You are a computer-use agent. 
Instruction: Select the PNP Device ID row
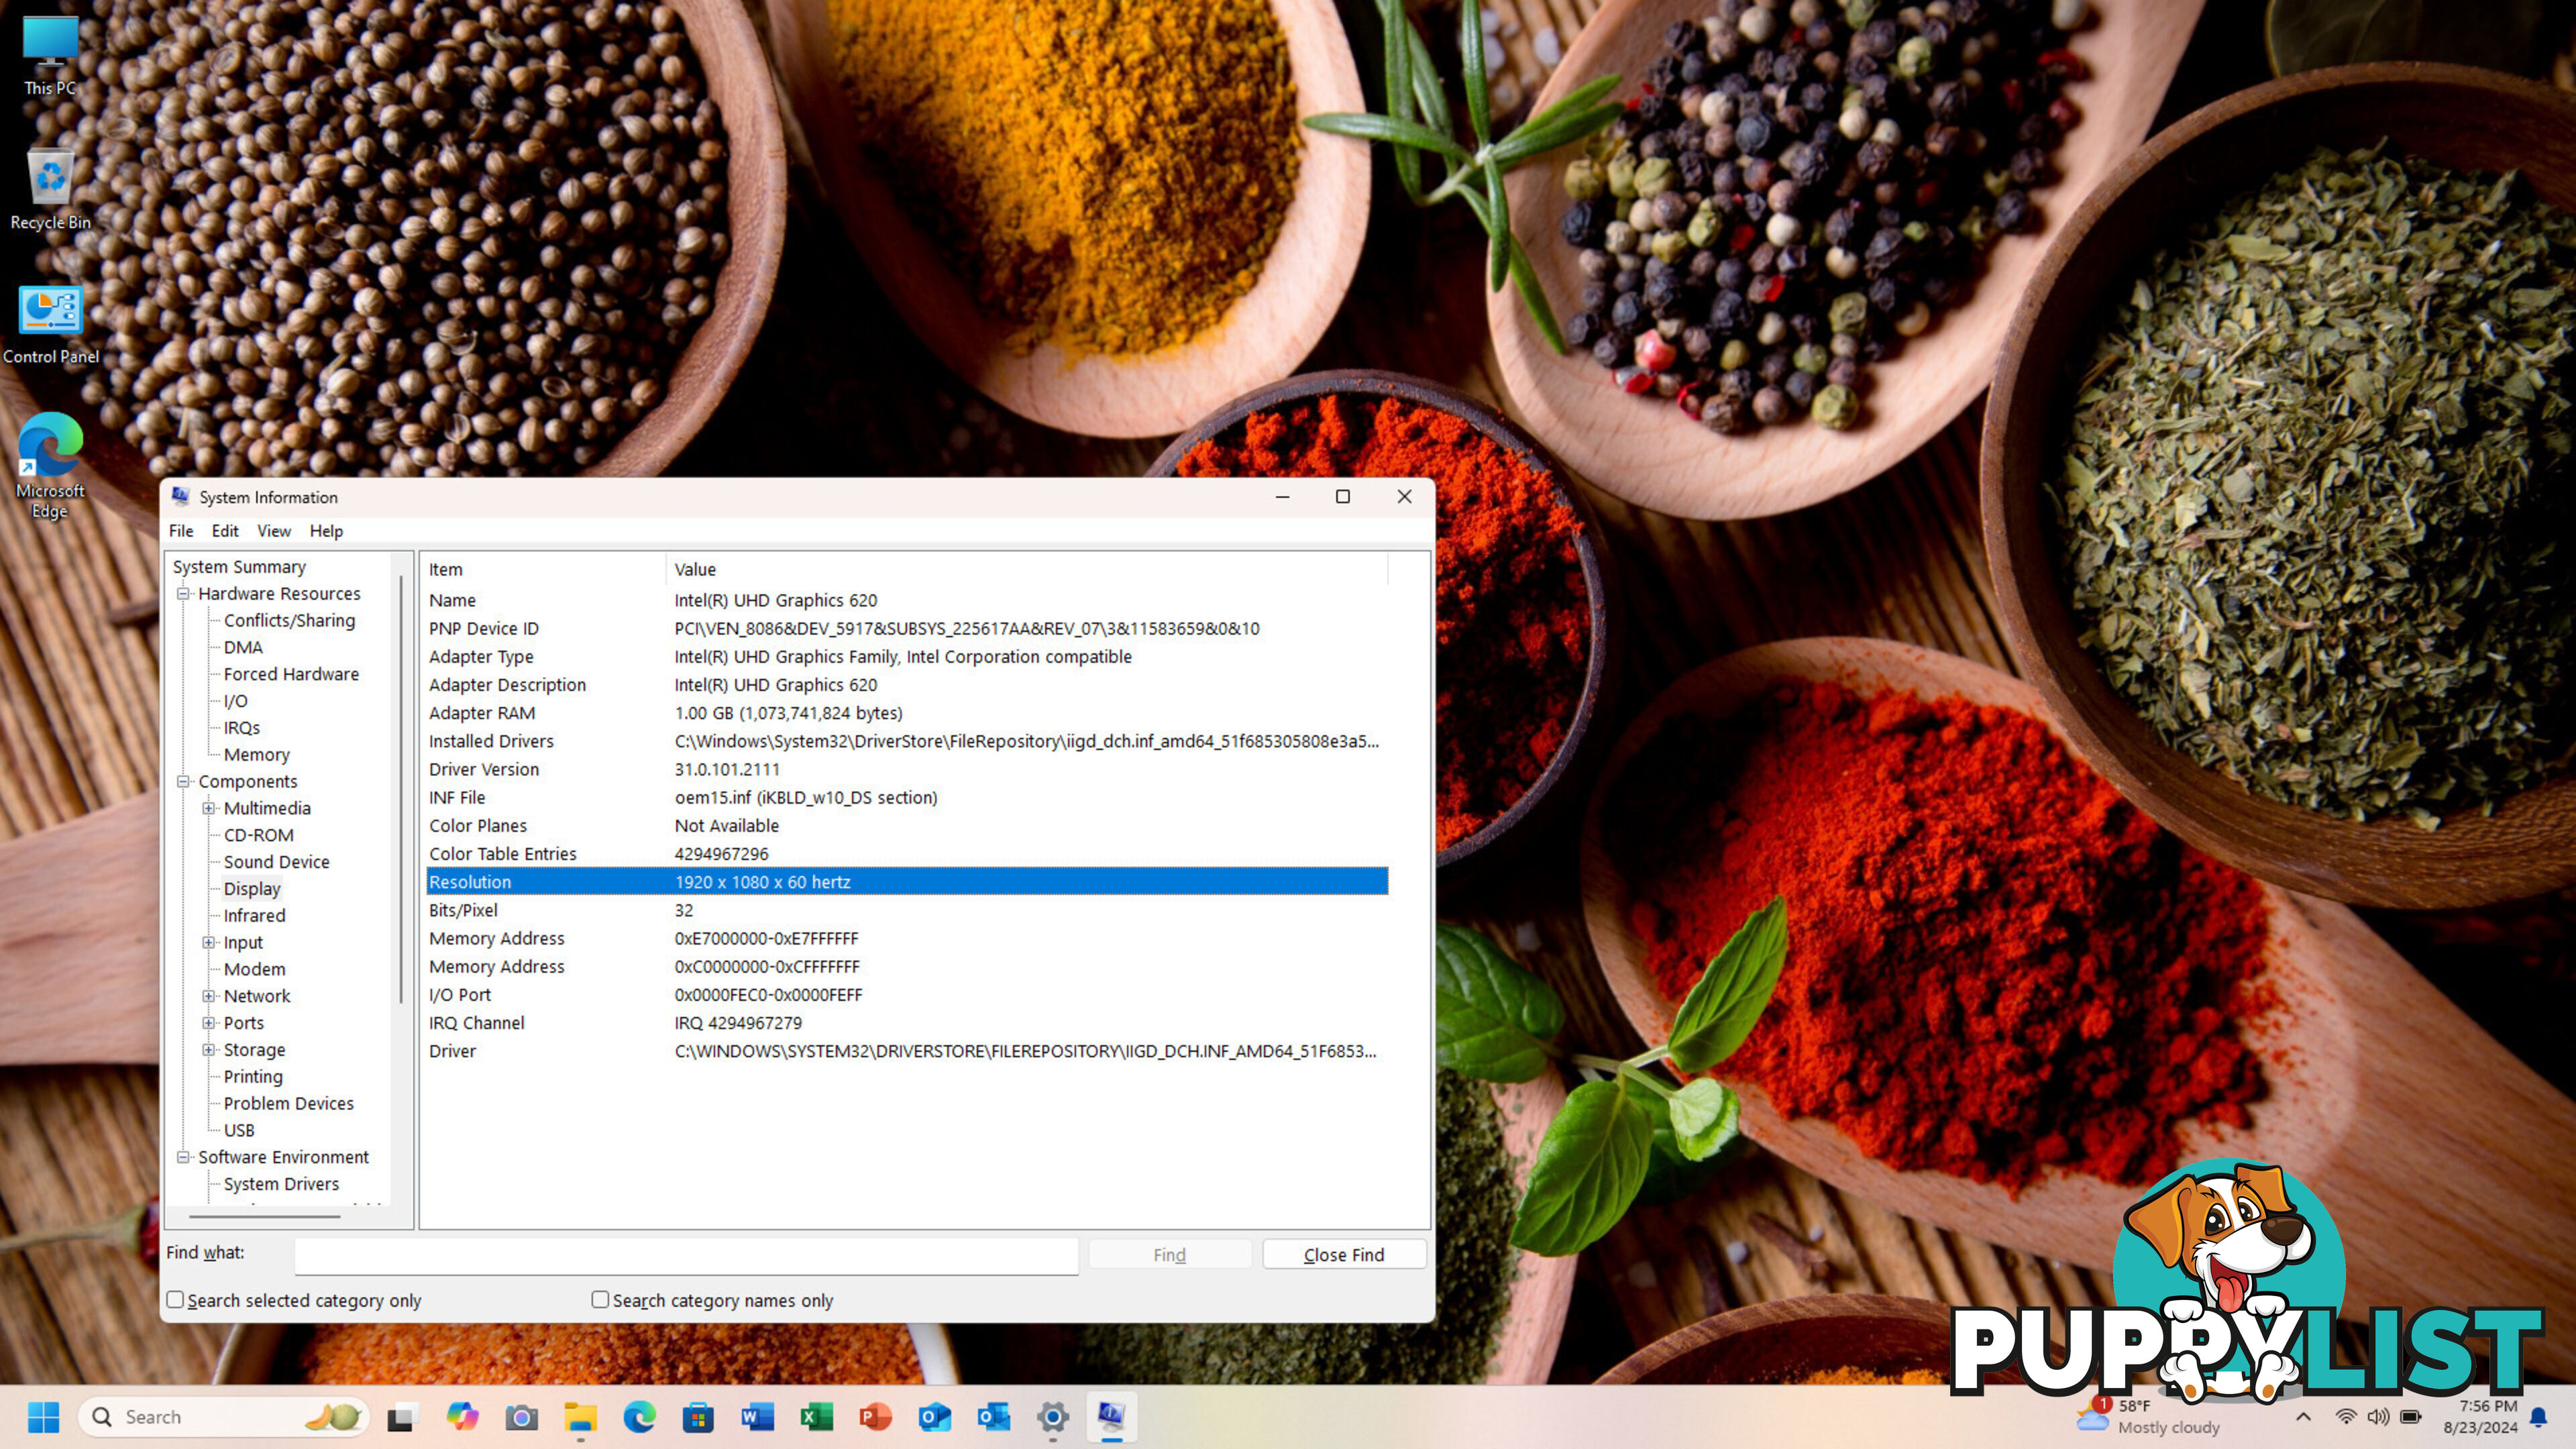907,628
